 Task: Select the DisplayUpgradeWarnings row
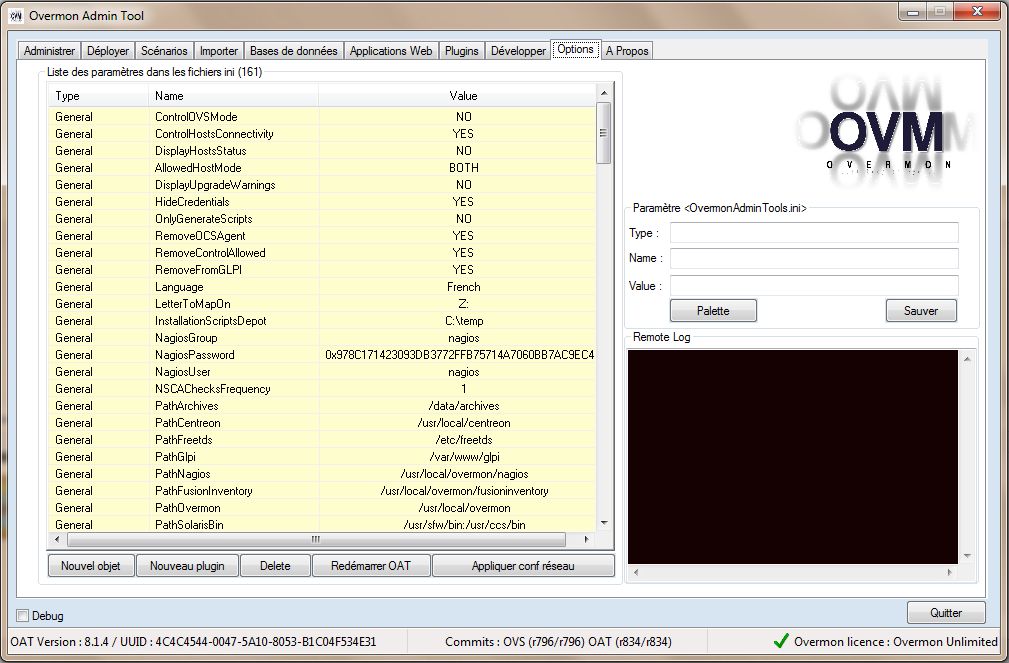coord(322,185)
